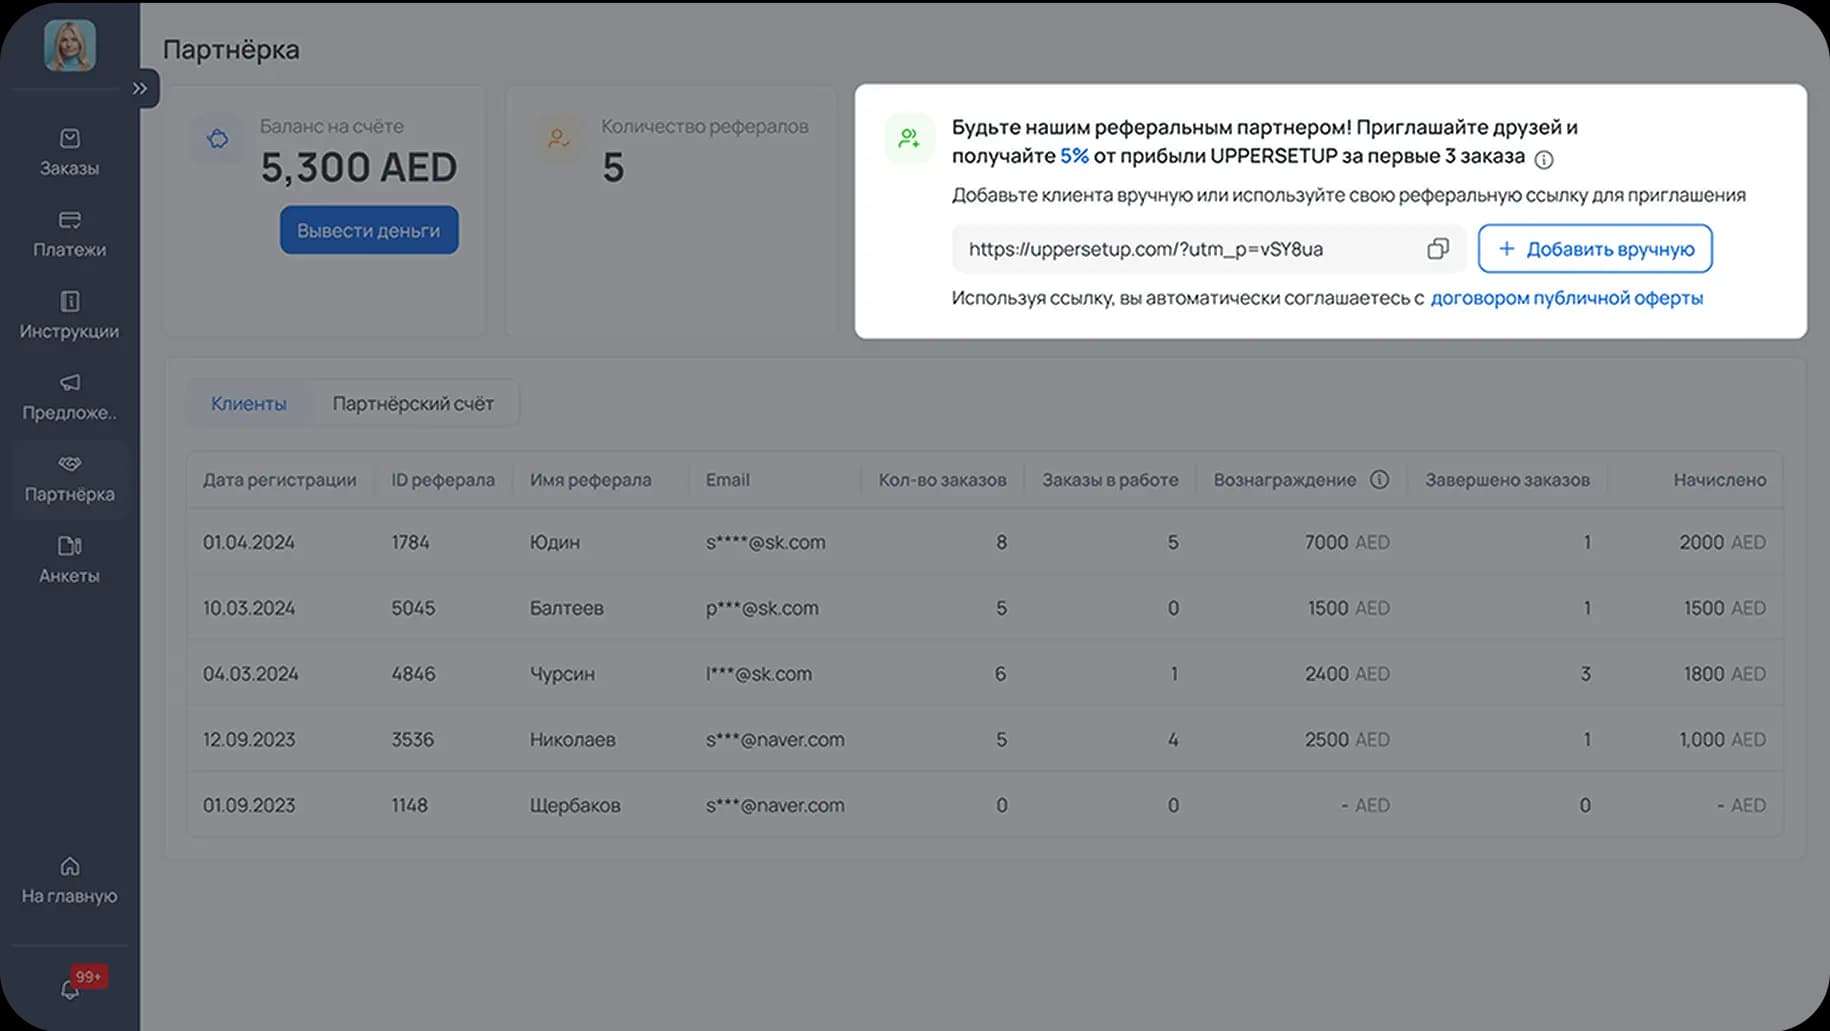
Task: Open the Предложения megaphone icon
Action: tap(69, 383)
